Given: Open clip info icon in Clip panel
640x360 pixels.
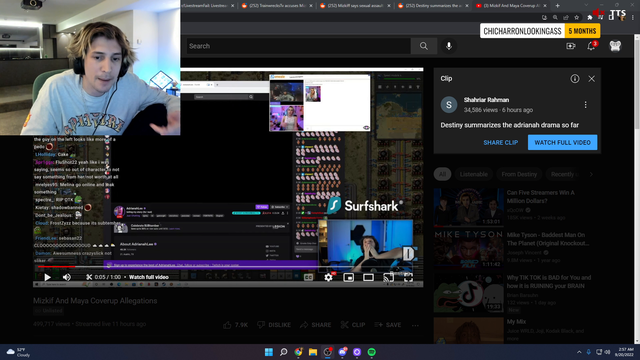Looking at the screenshot, I should click(x=575, y=79).
